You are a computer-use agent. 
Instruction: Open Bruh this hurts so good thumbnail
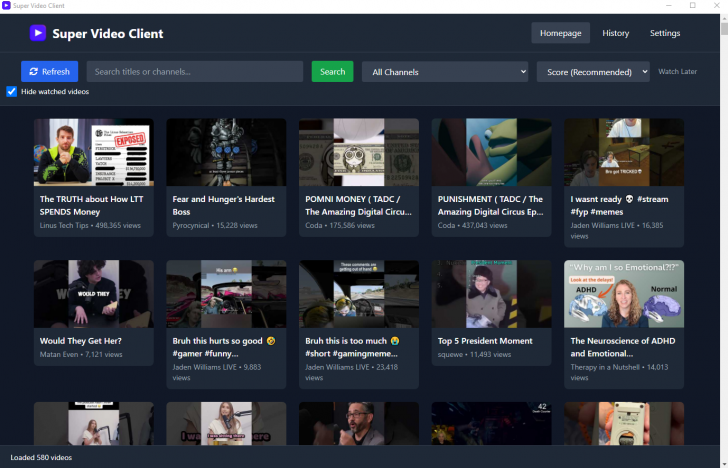(226, 294)
